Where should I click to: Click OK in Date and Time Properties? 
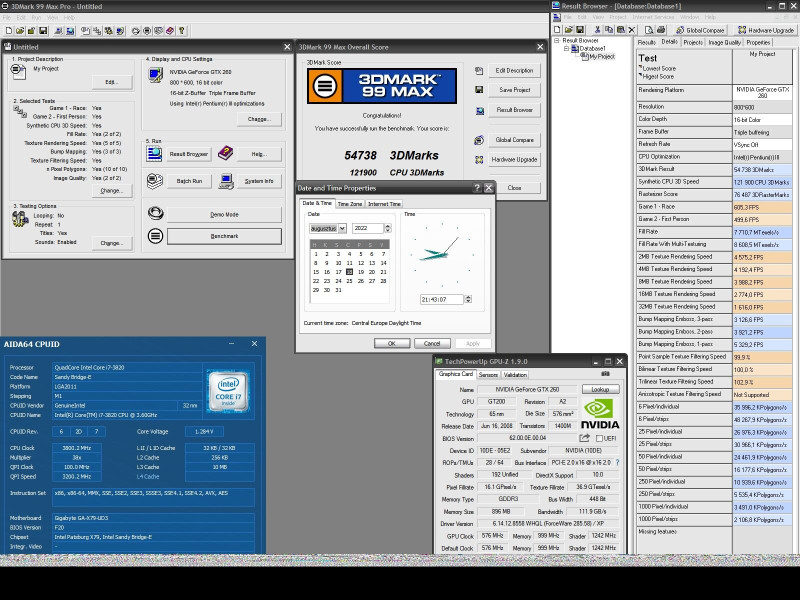[x=392, y=343]
